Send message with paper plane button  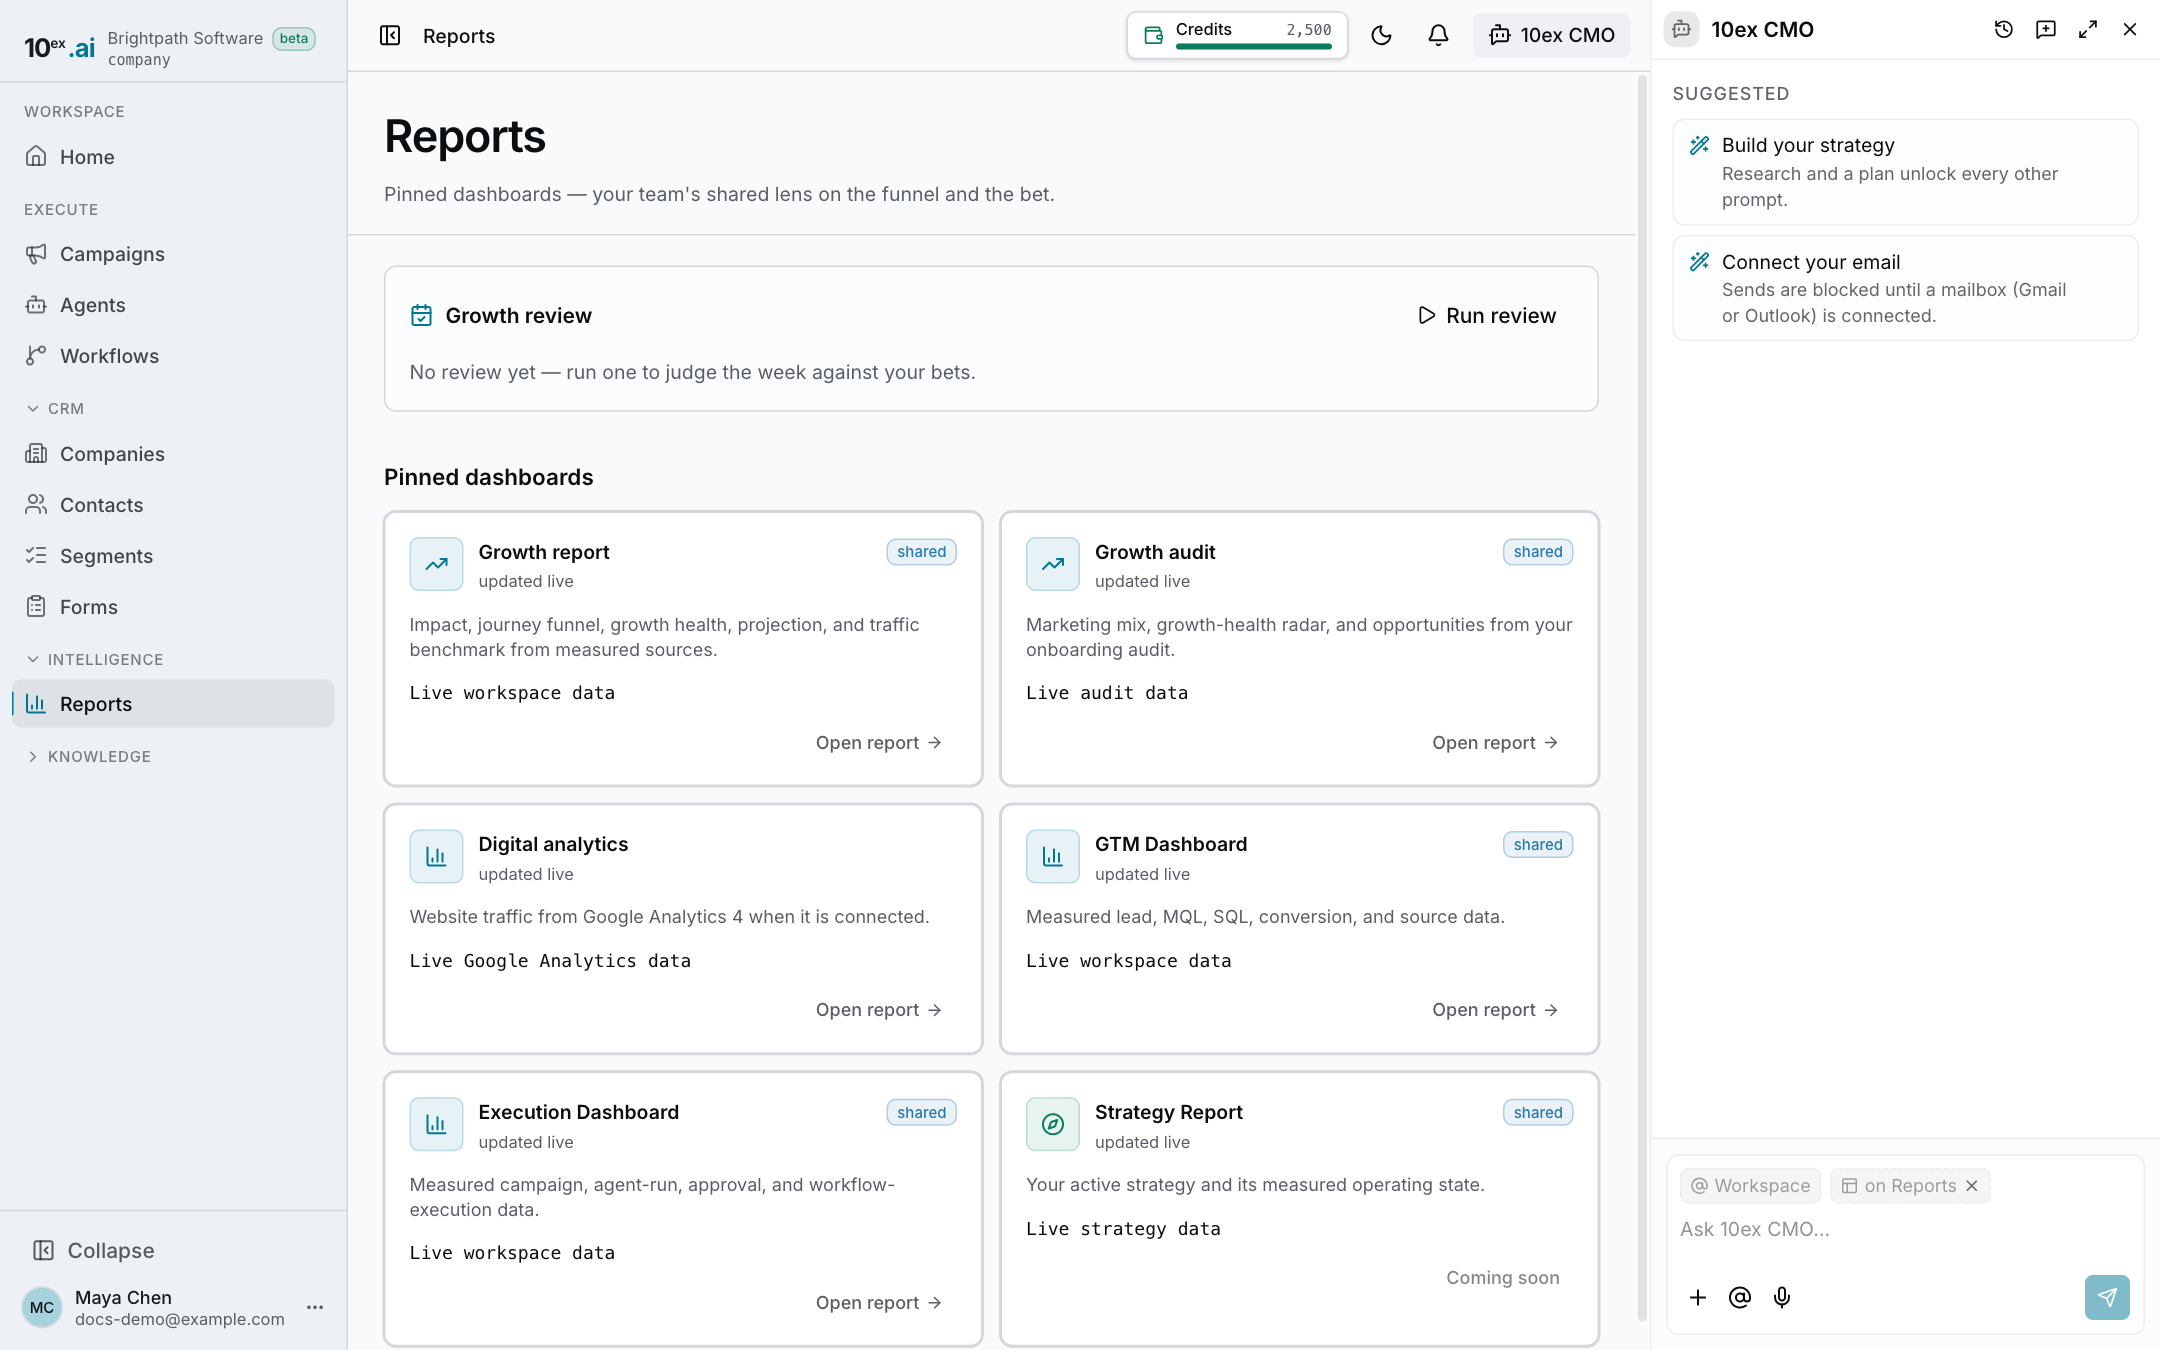[x=2107, y=1297]
